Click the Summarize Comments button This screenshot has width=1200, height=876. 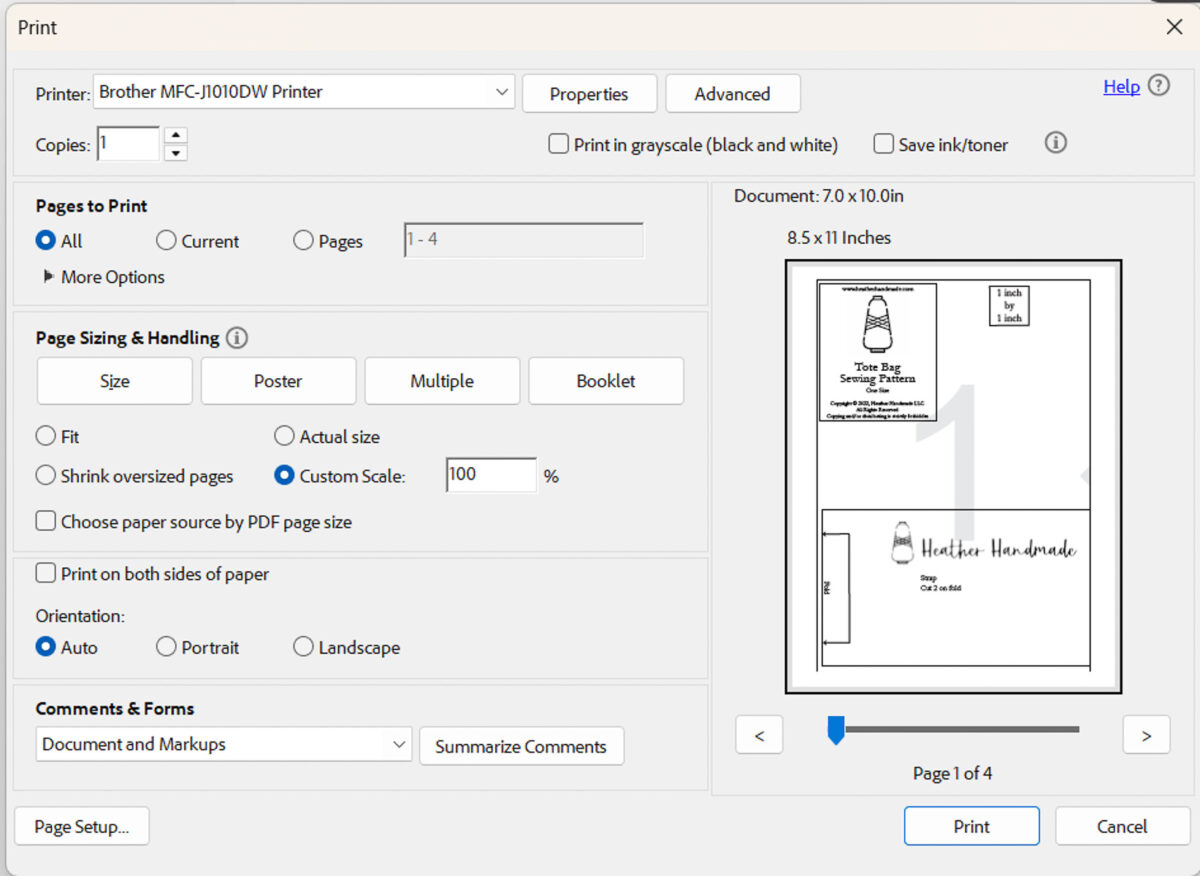click(x=521, y=746)
